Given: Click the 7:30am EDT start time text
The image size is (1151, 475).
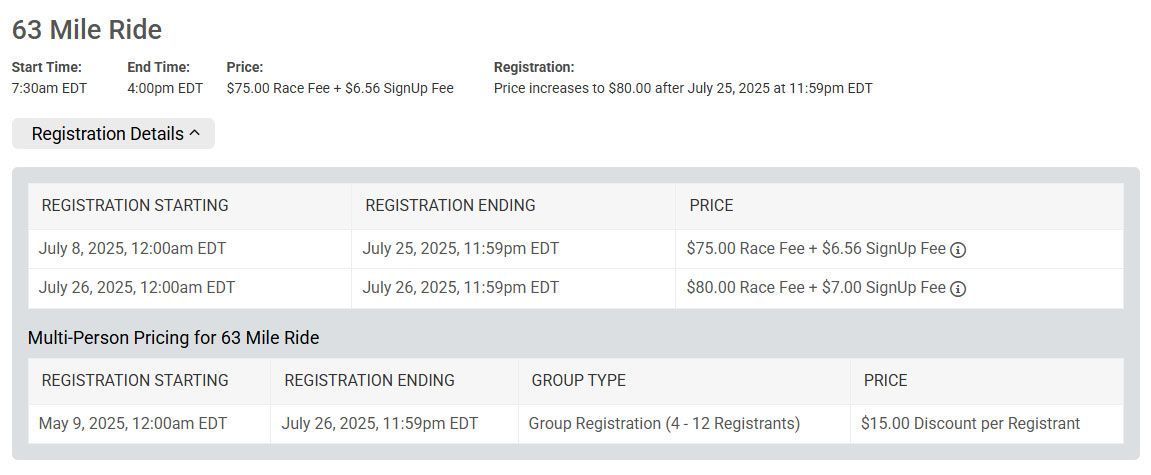Looking at the screenshot, I should [x=49, y=89].
